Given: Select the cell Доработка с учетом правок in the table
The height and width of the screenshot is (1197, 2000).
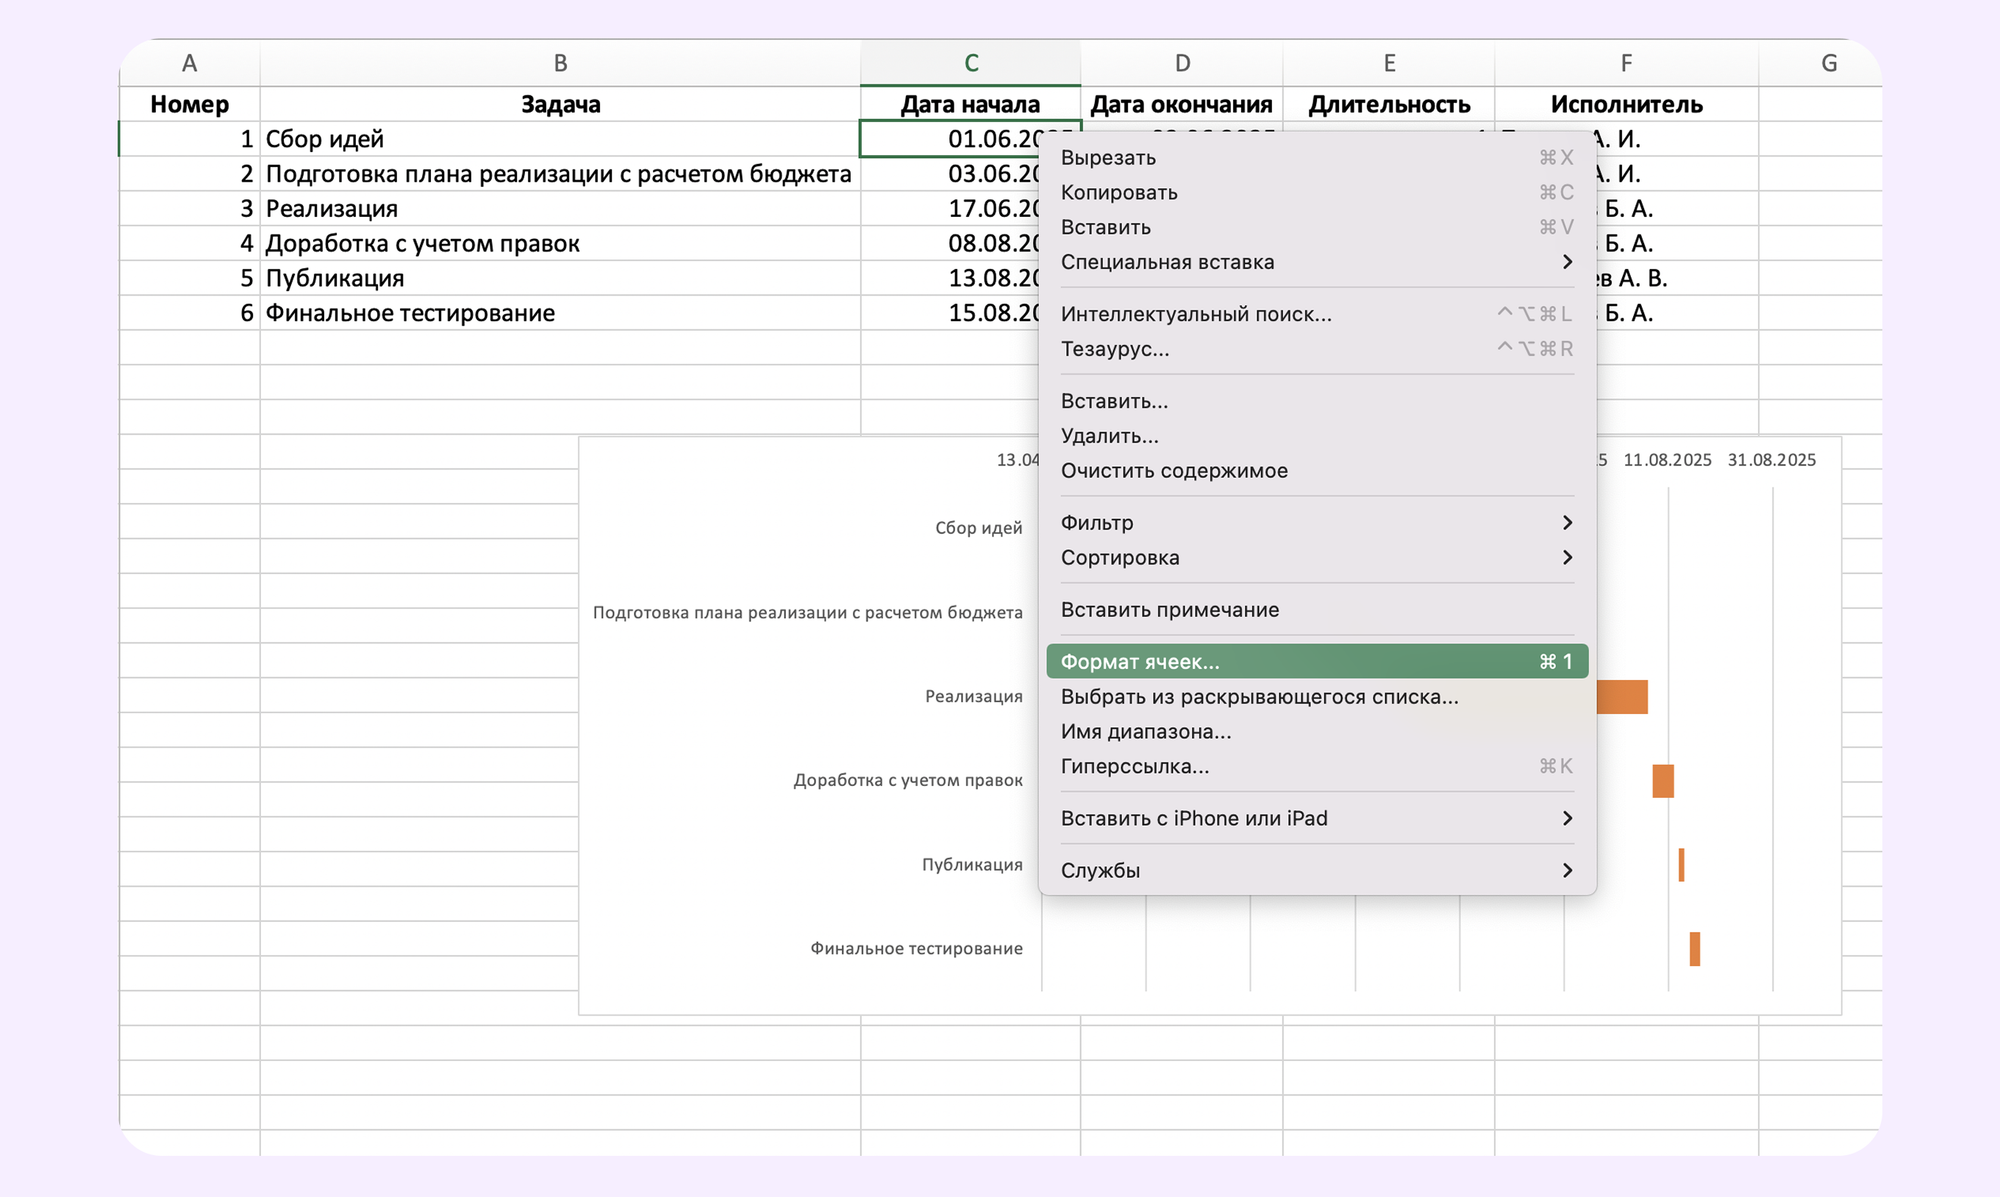Looking at the screenshot, I should click(560, 244).
